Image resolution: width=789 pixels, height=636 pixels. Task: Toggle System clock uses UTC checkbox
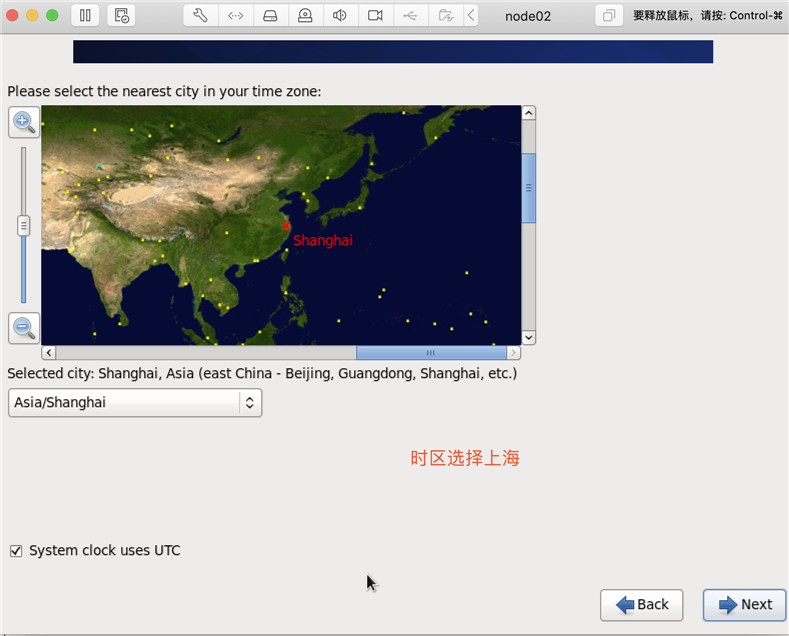pos(16,551)
